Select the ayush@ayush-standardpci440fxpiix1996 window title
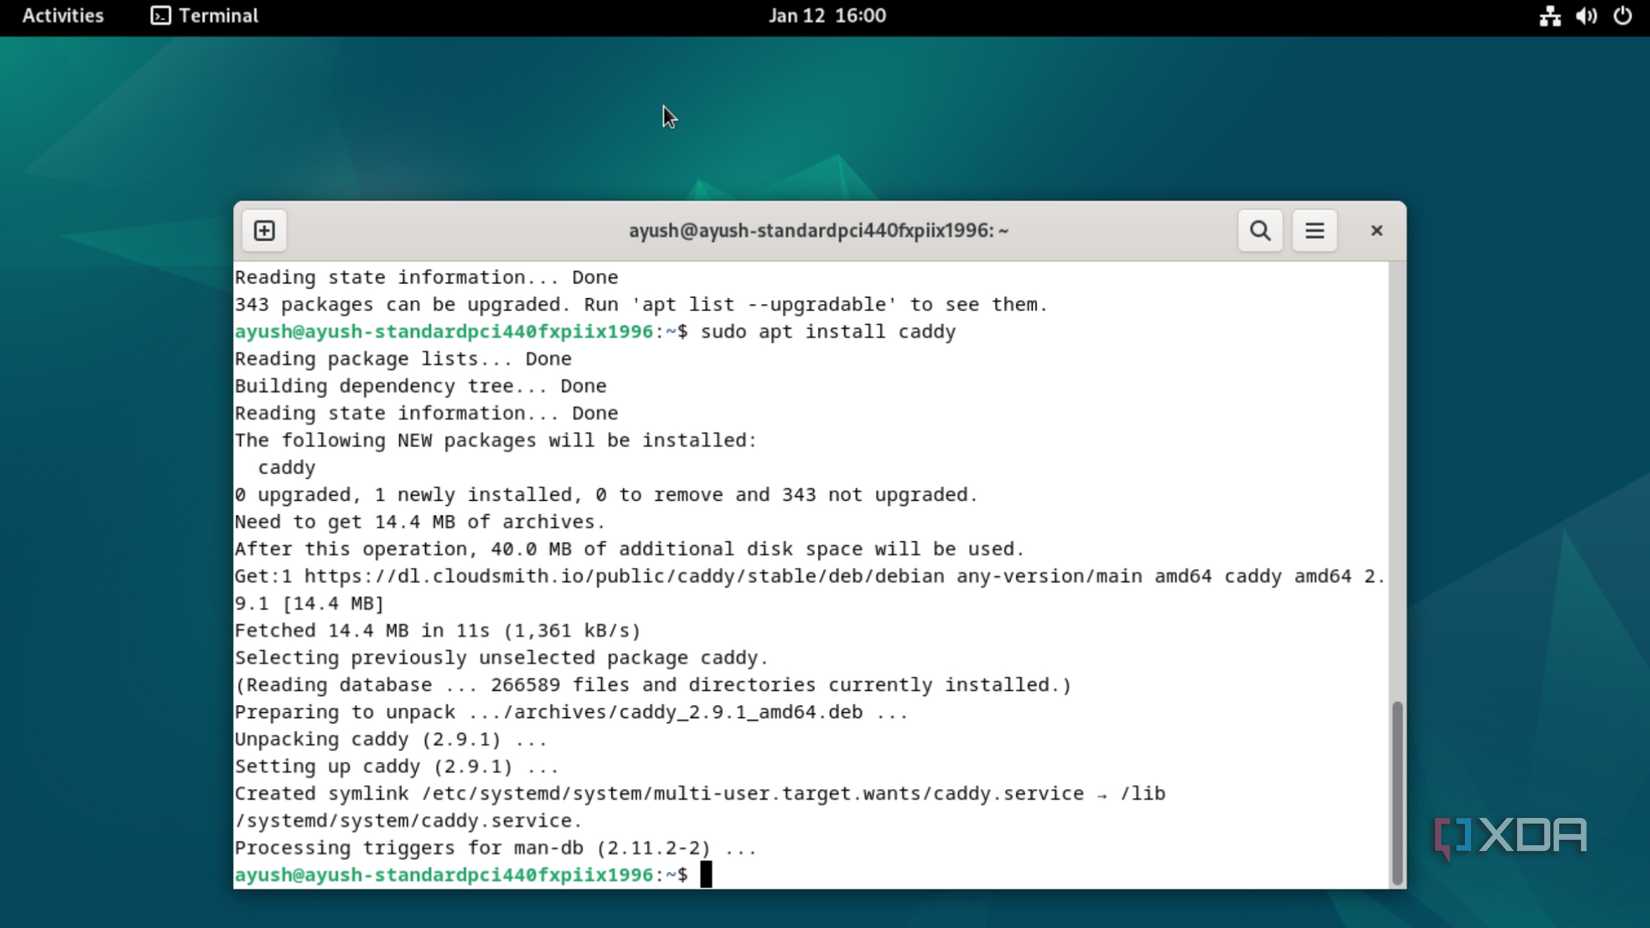The image size is (1650, 928). (x=817, y=230)
